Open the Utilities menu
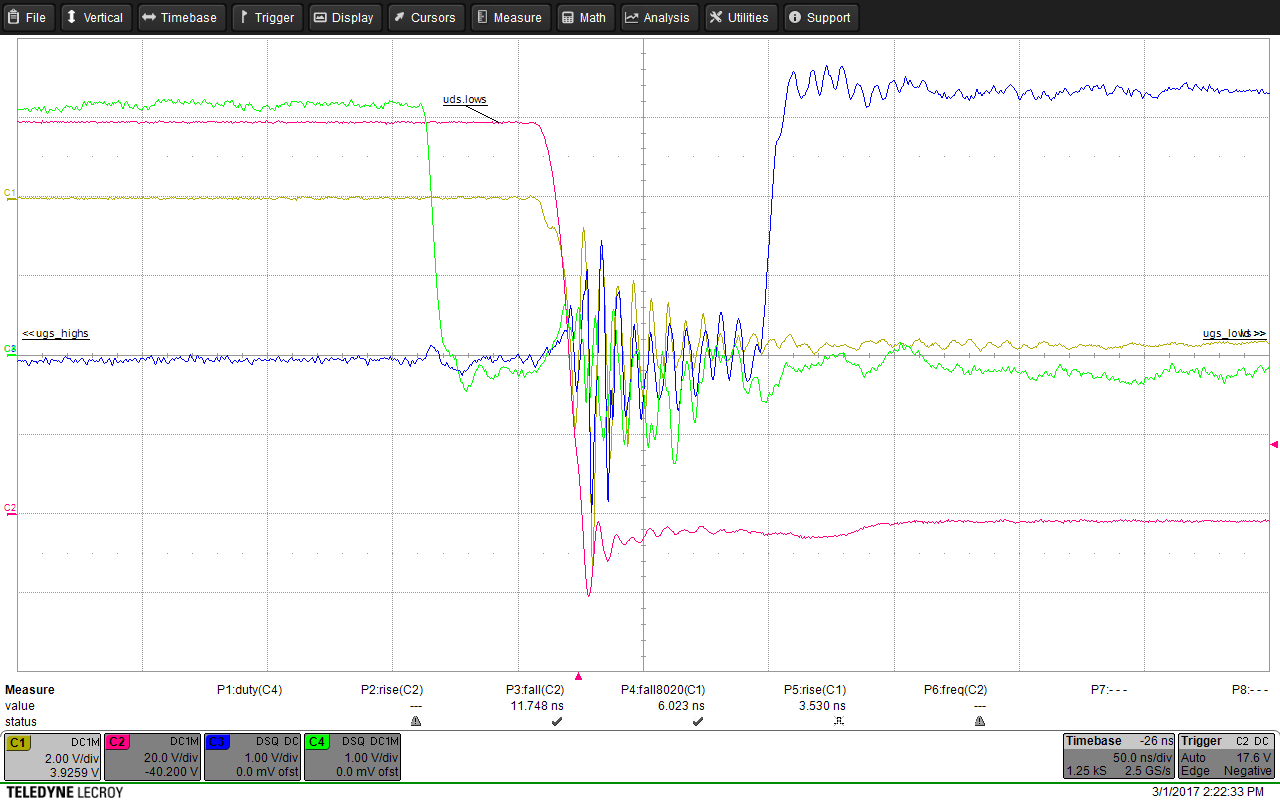This screenshot has height=800, width=1280. tap(741, 17)
